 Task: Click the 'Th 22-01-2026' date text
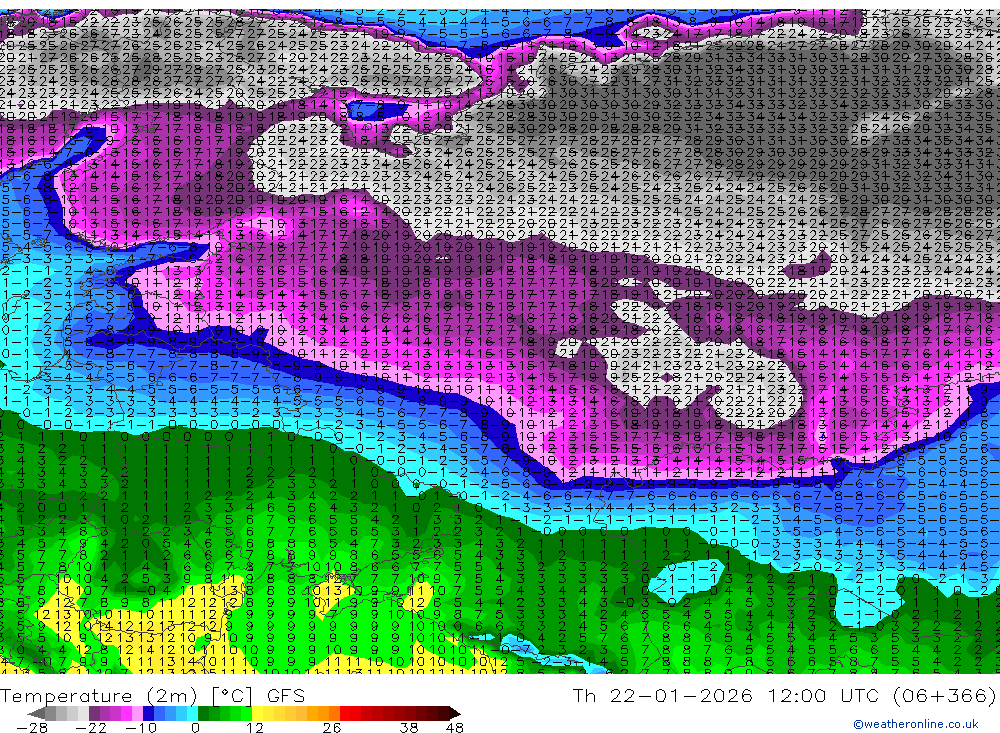(x=662, y=695)
